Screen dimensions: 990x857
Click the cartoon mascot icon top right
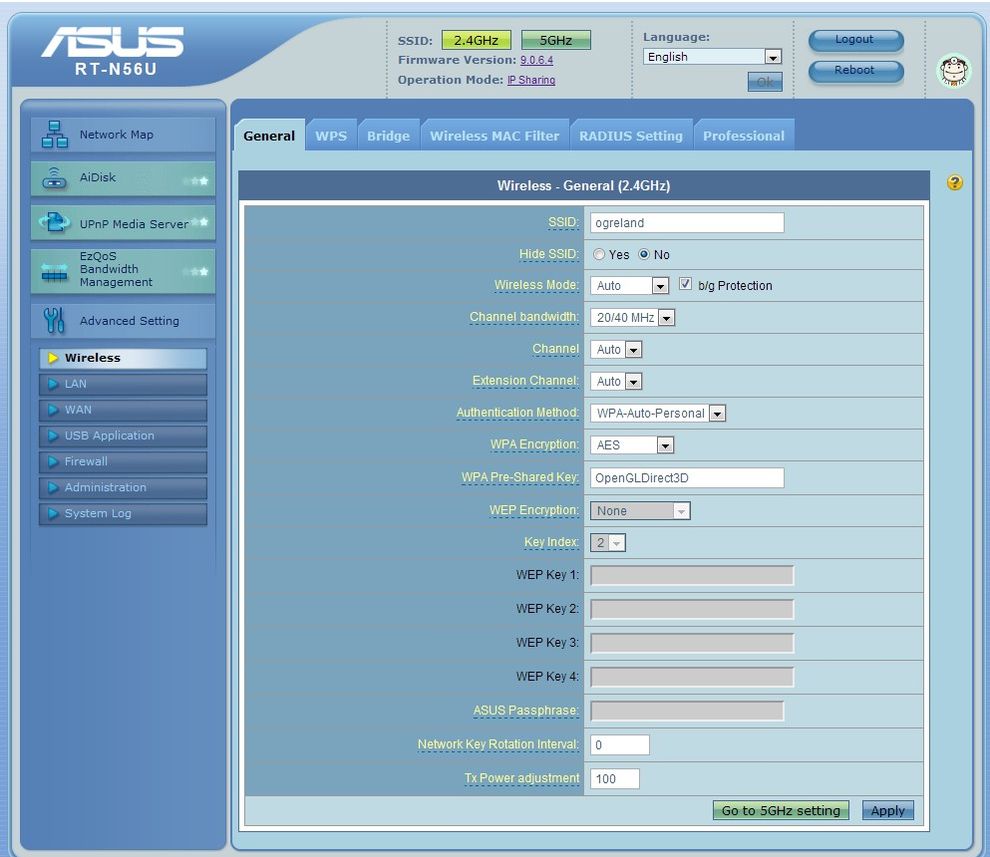coord(954,71)
